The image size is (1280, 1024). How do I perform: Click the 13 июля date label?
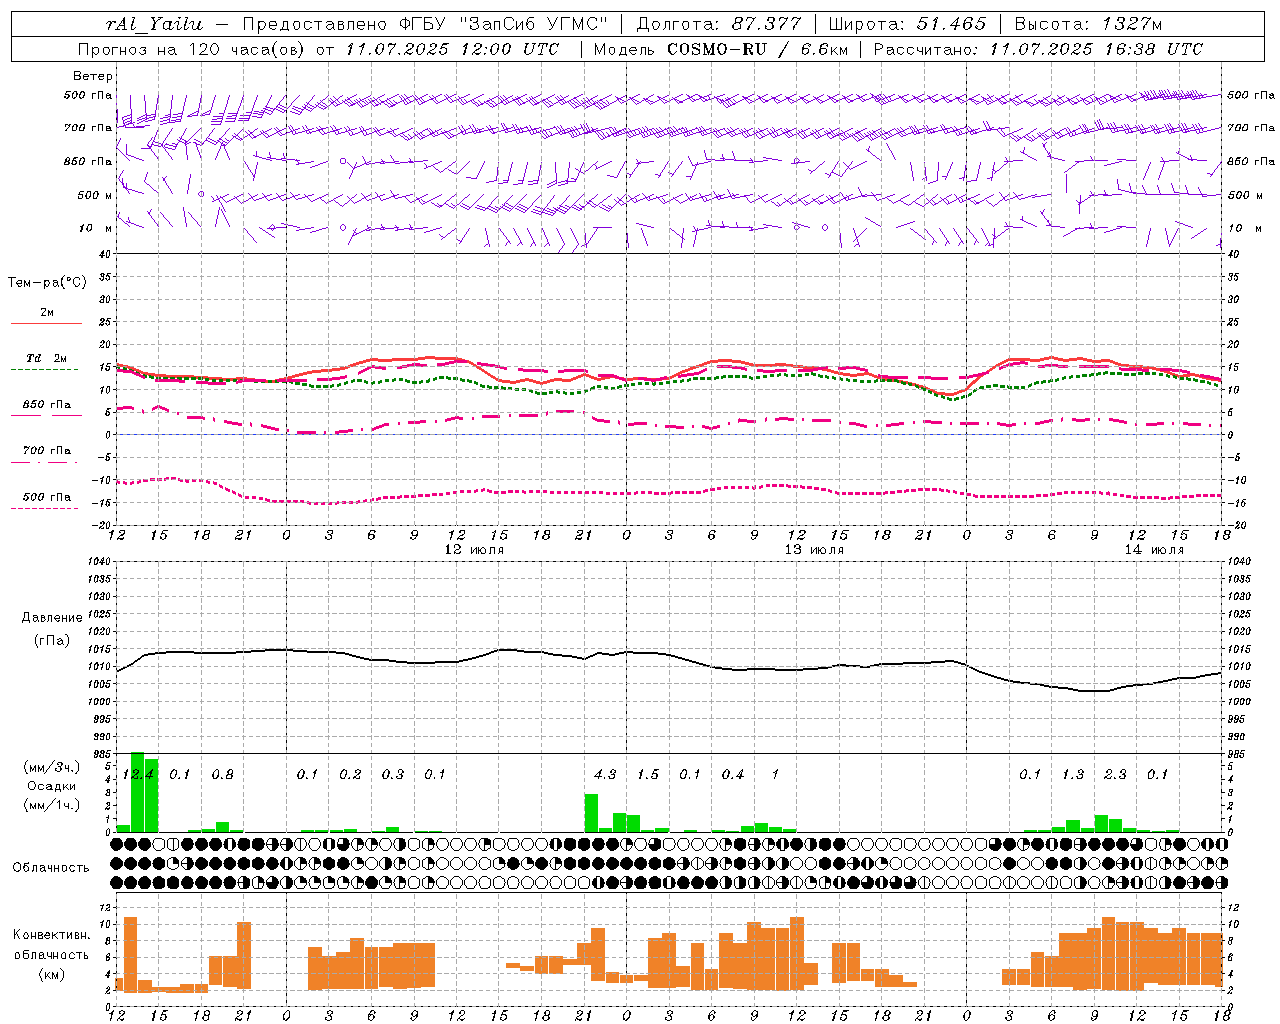pyautogui.click(x=814, y=550)
